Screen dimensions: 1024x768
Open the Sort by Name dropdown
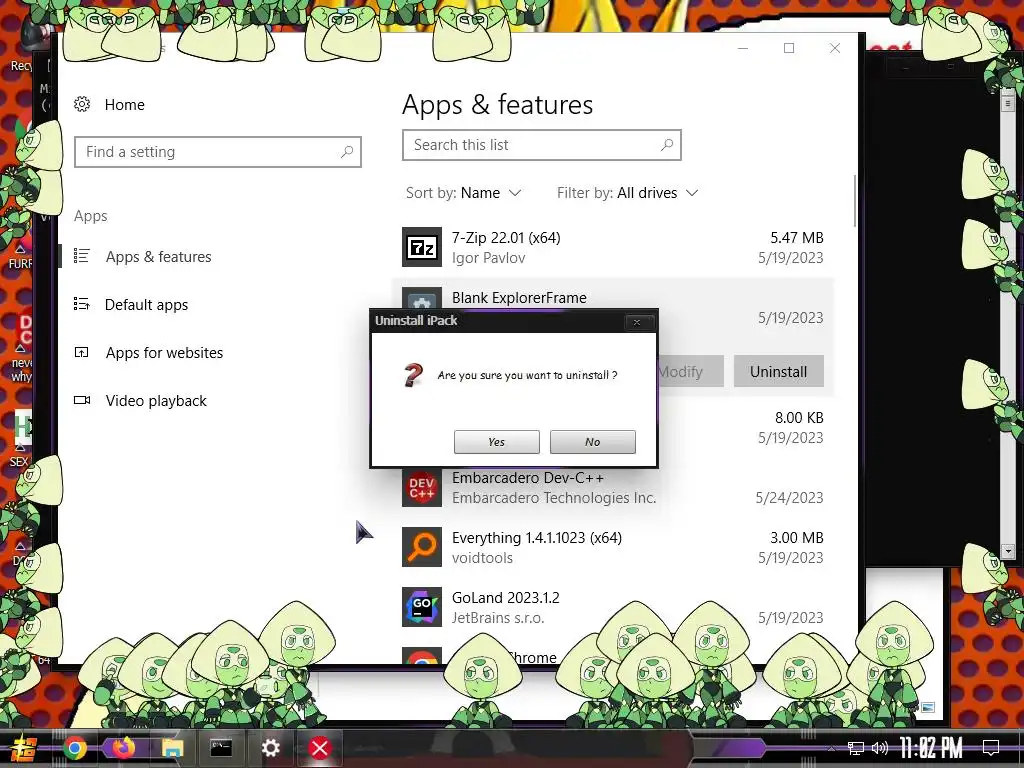pyautogui.click(x=464, y=193)
